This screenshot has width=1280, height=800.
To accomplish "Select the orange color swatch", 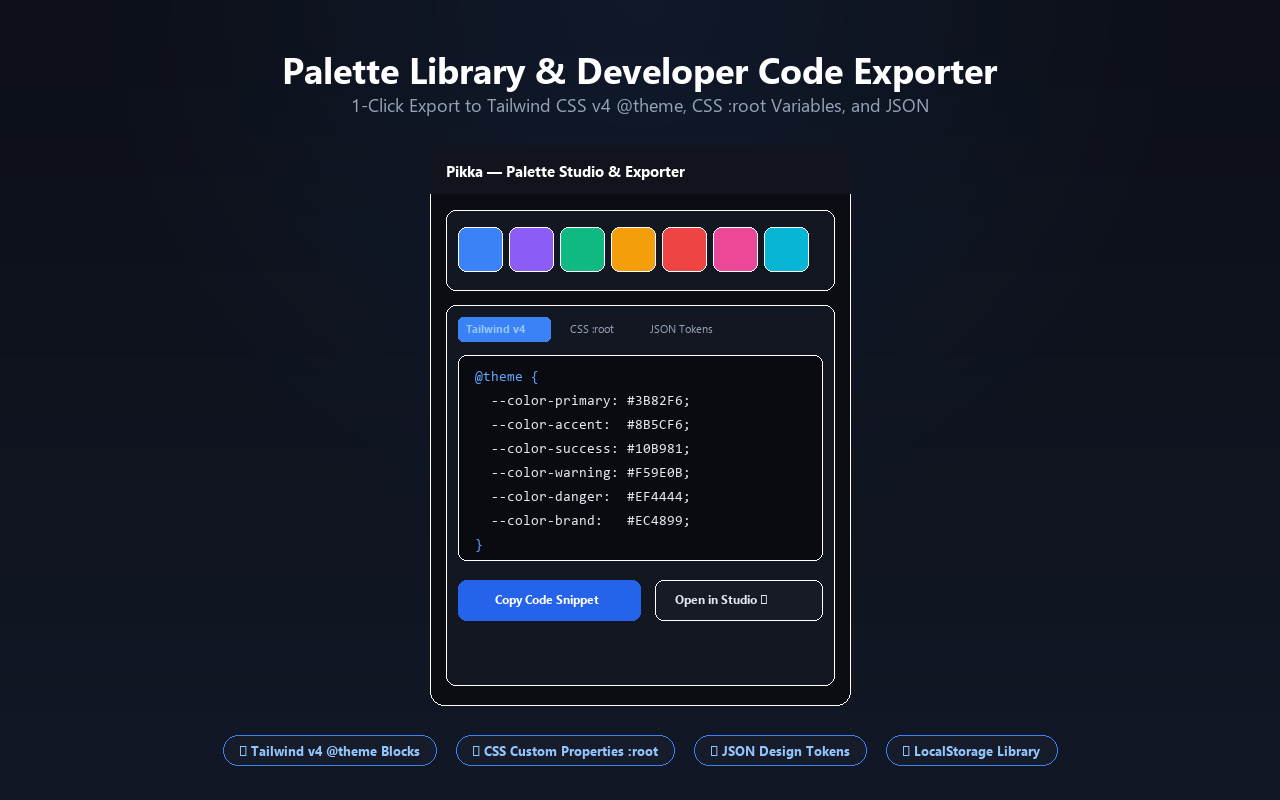I will [633, 249].
